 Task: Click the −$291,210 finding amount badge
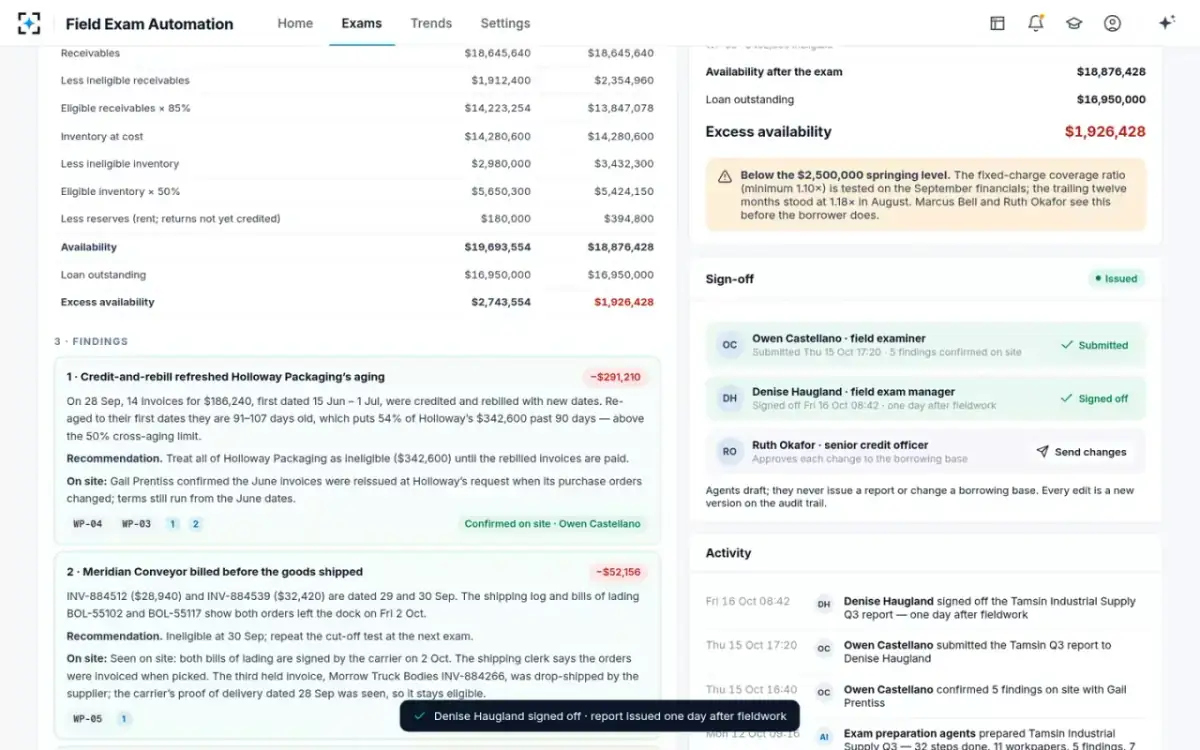click(616, 377)
